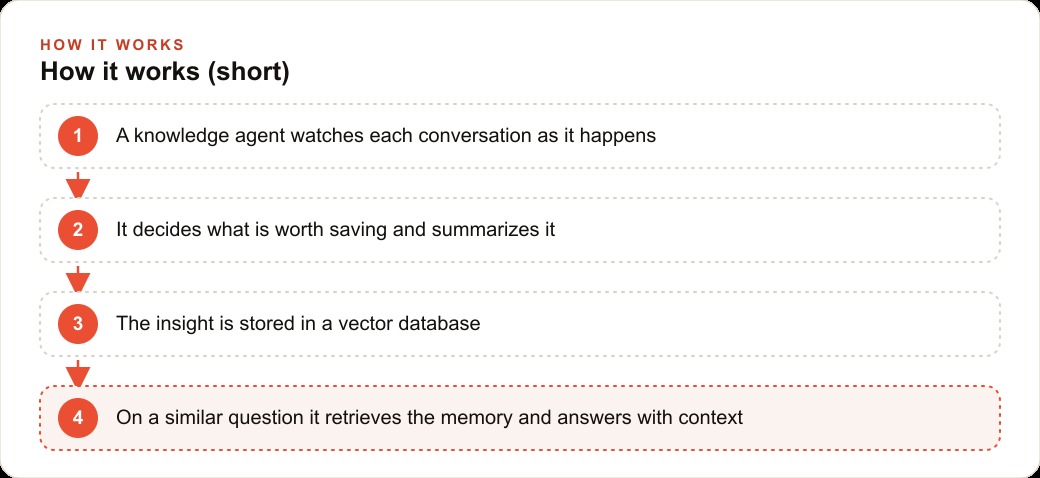Click the red step 1 circle

[78, 136]
